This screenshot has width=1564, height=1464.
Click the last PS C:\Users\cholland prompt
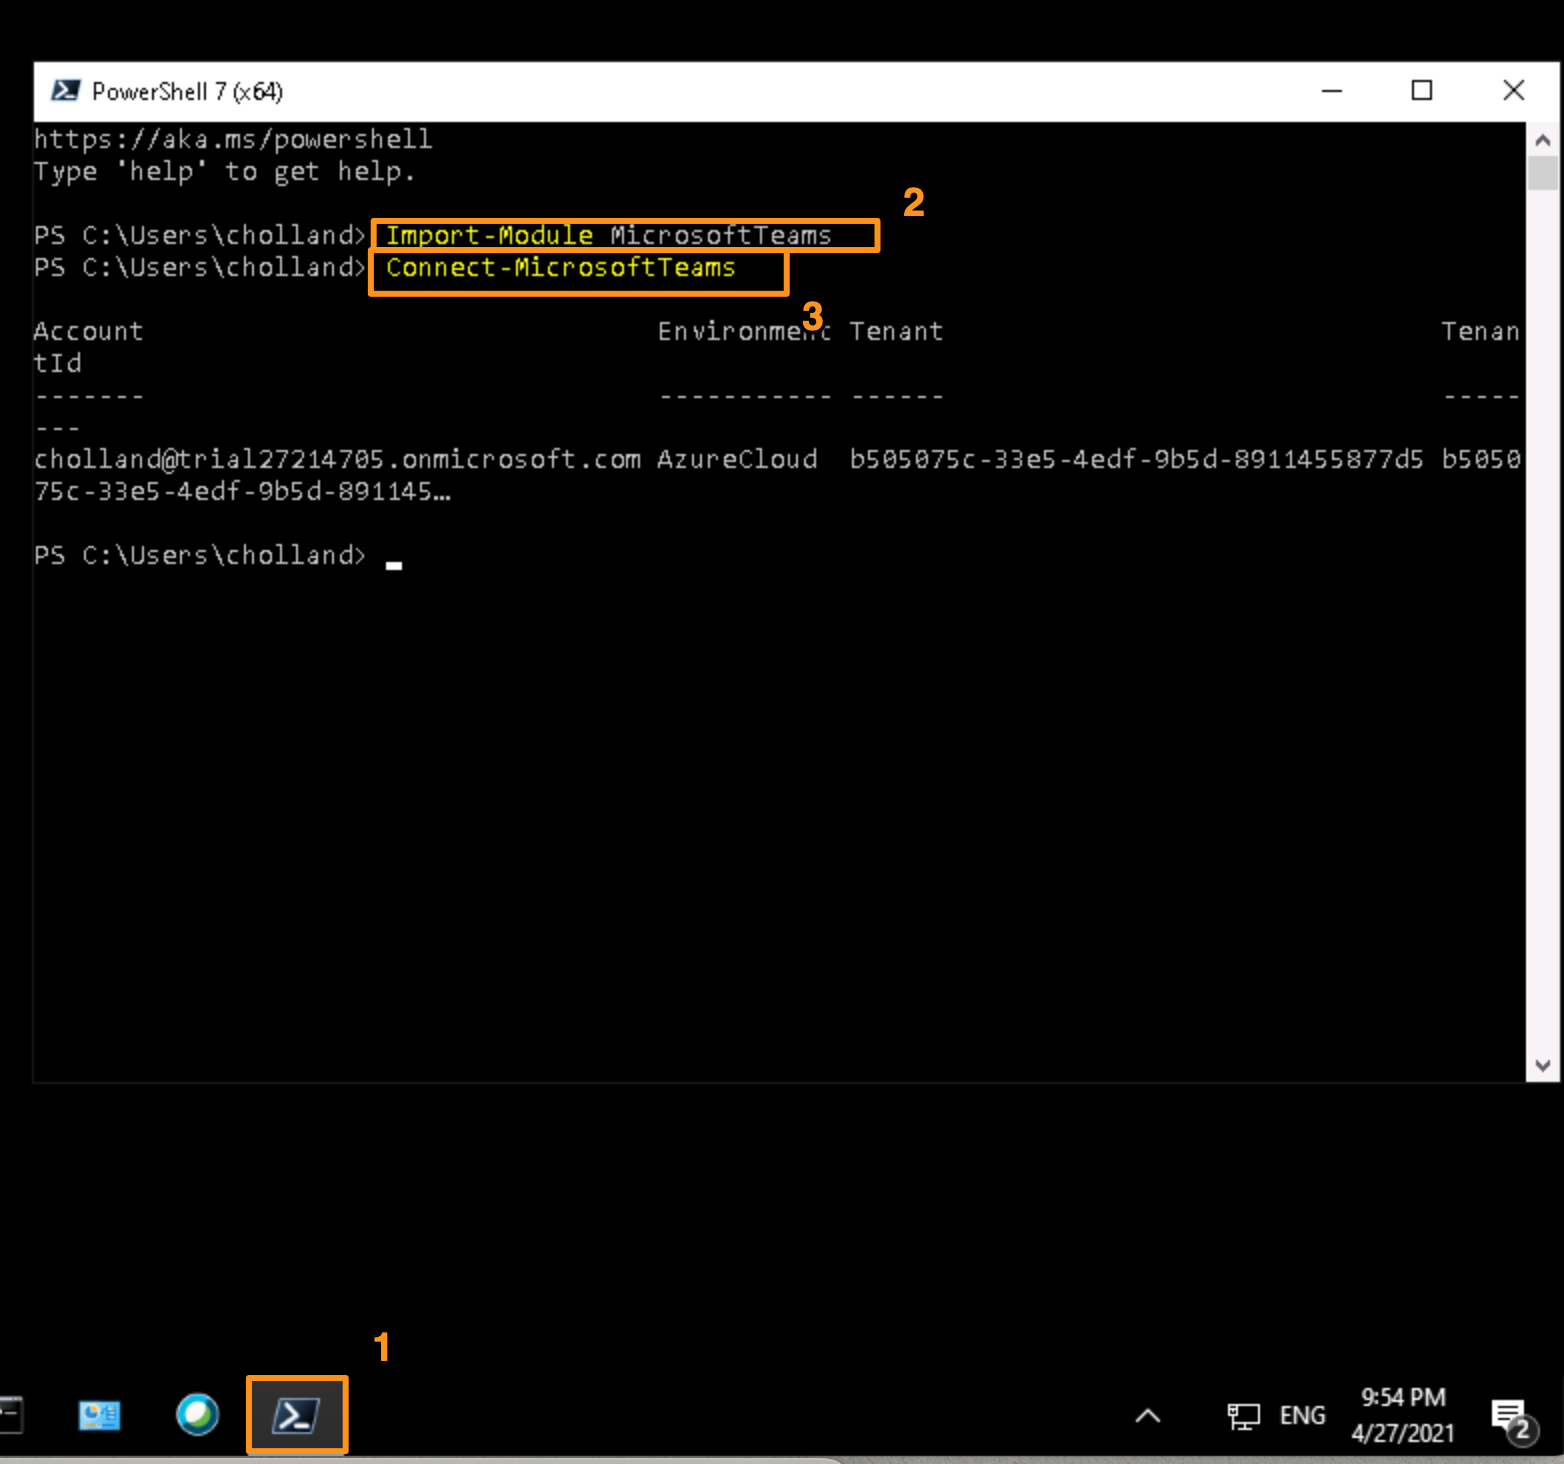[x=200, y=555]
